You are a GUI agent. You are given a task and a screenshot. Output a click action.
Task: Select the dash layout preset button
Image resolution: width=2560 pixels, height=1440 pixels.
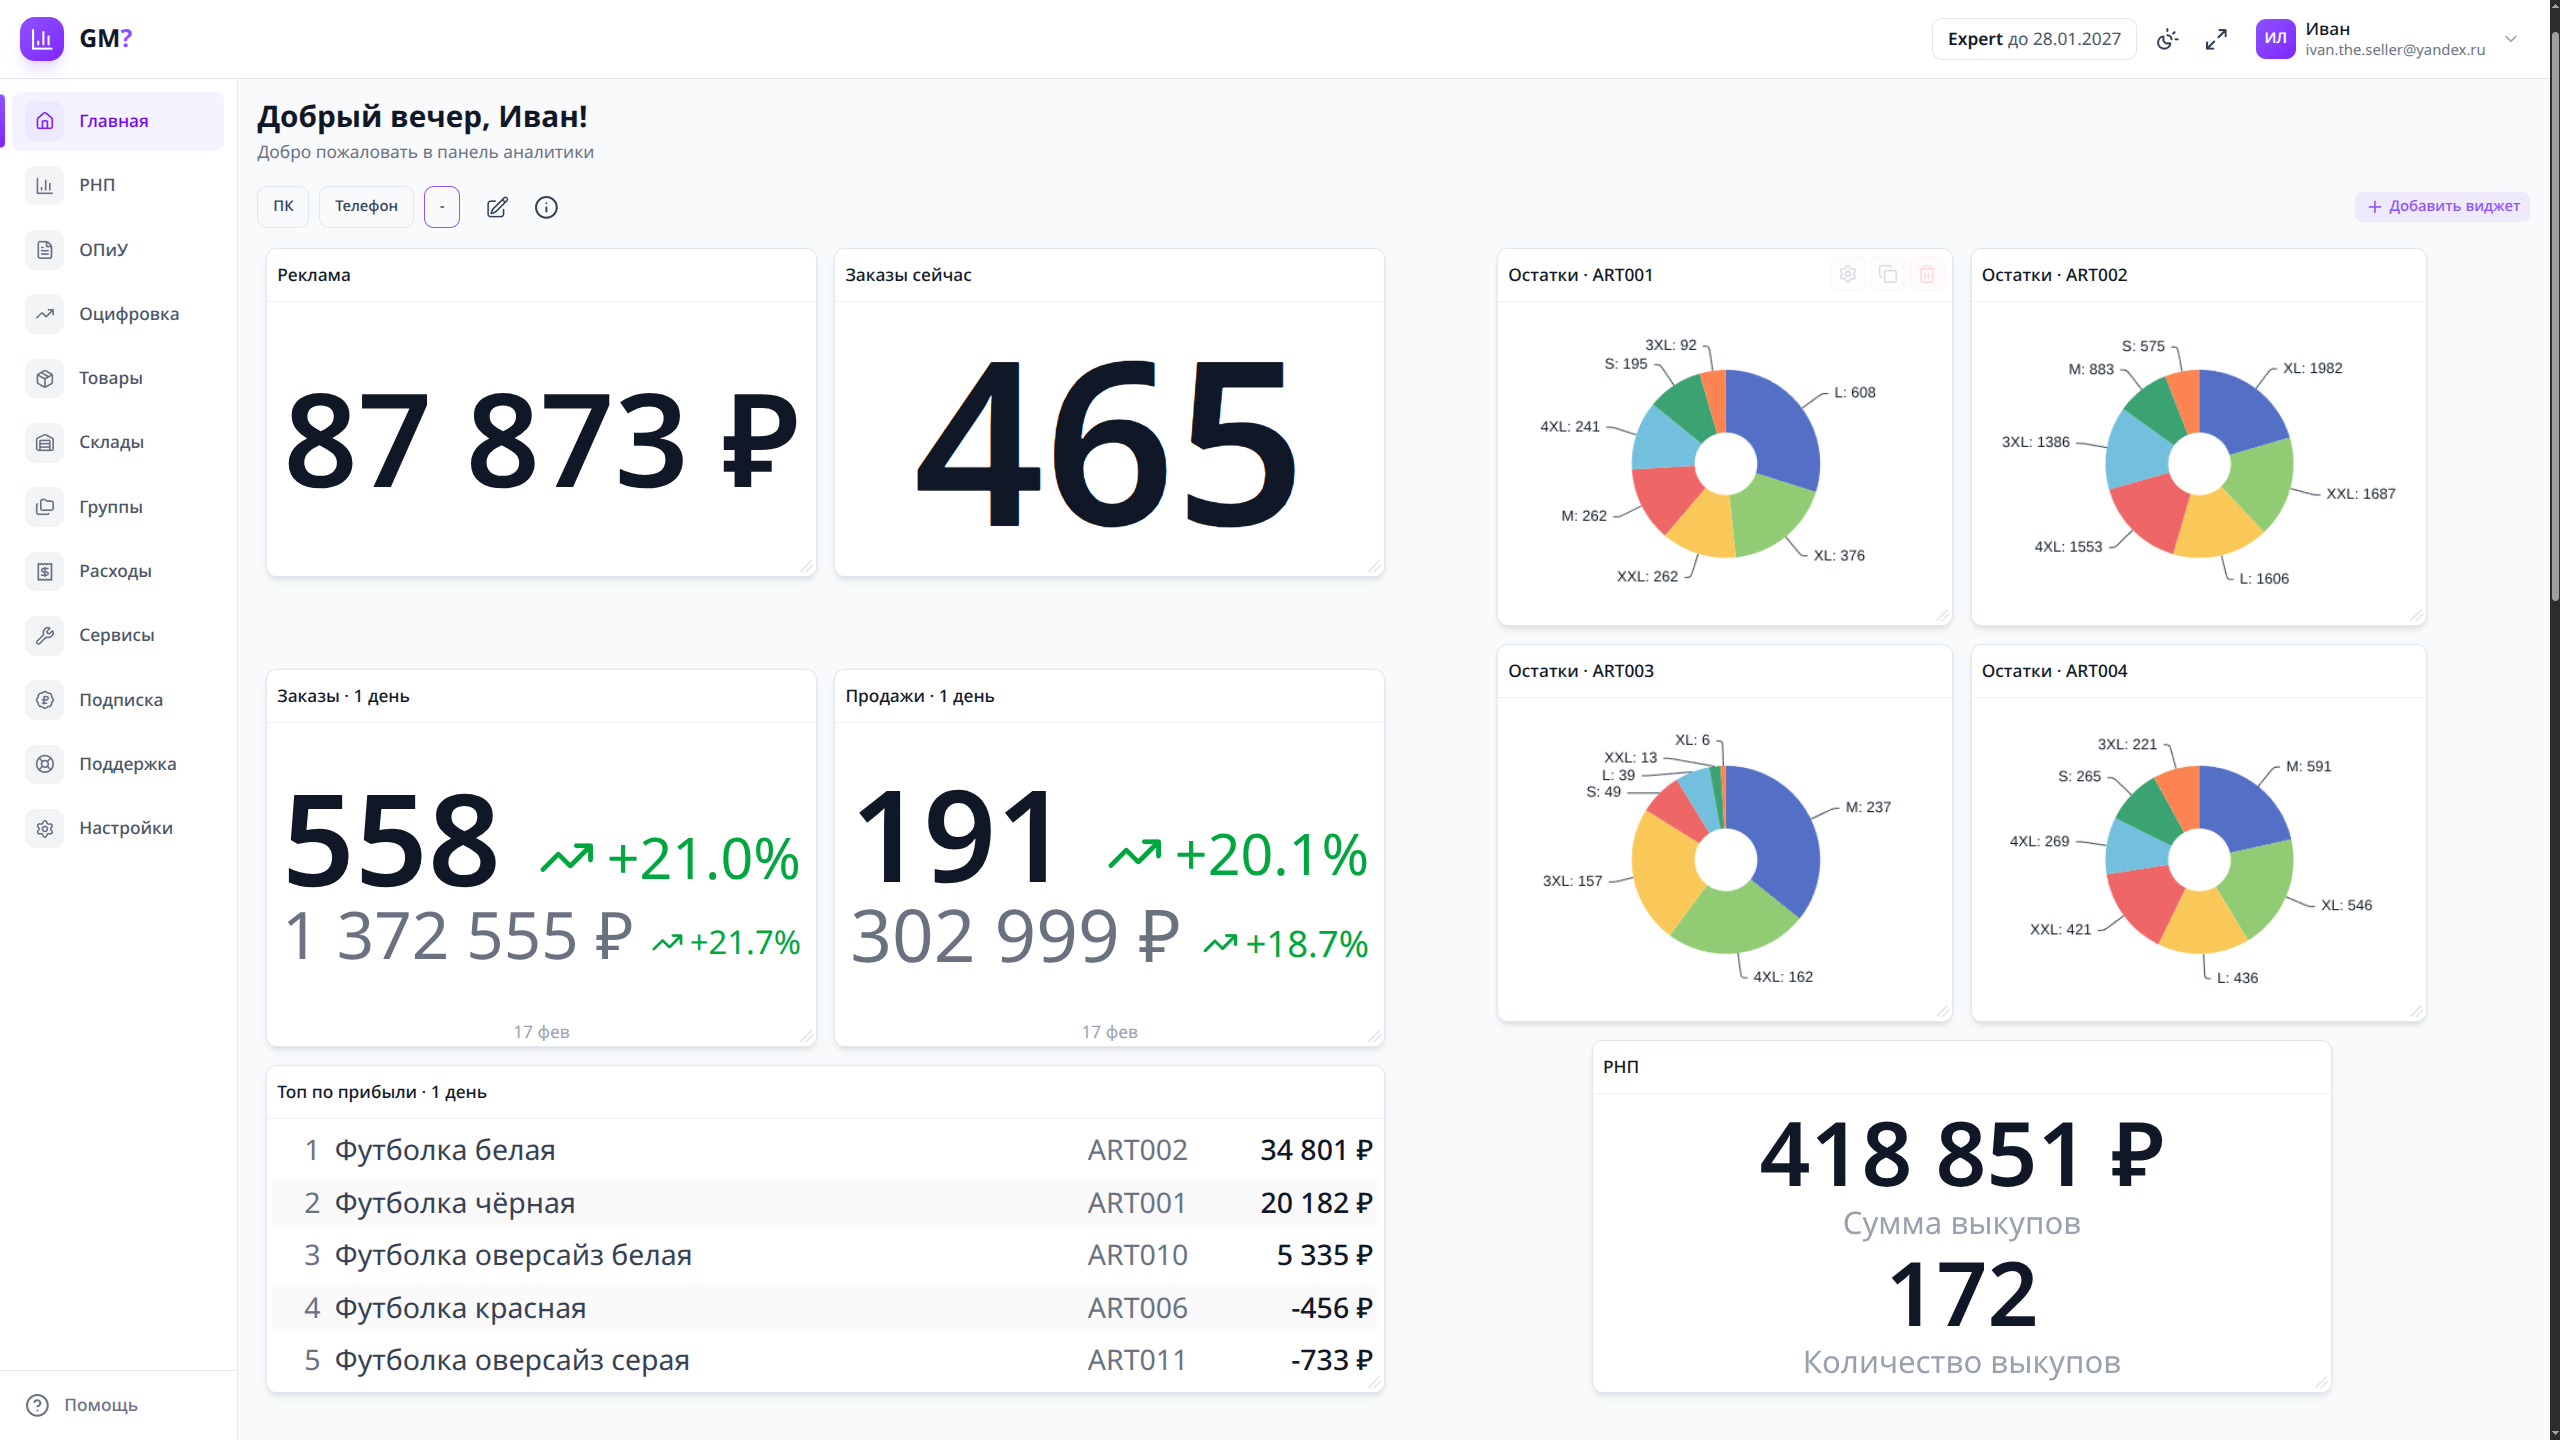[441, 207]
